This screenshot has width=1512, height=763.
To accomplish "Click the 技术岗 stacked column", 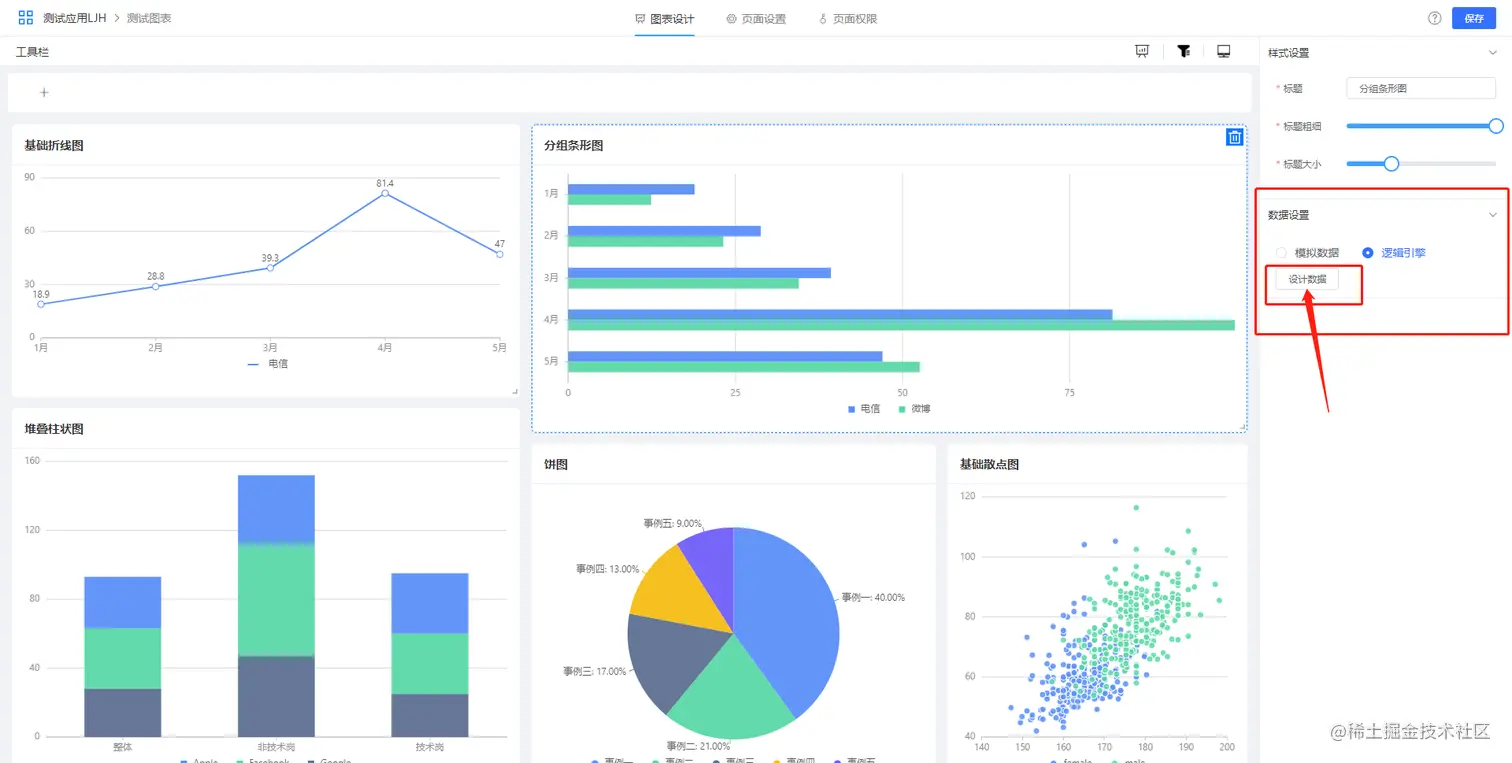I will click(430, 655).
